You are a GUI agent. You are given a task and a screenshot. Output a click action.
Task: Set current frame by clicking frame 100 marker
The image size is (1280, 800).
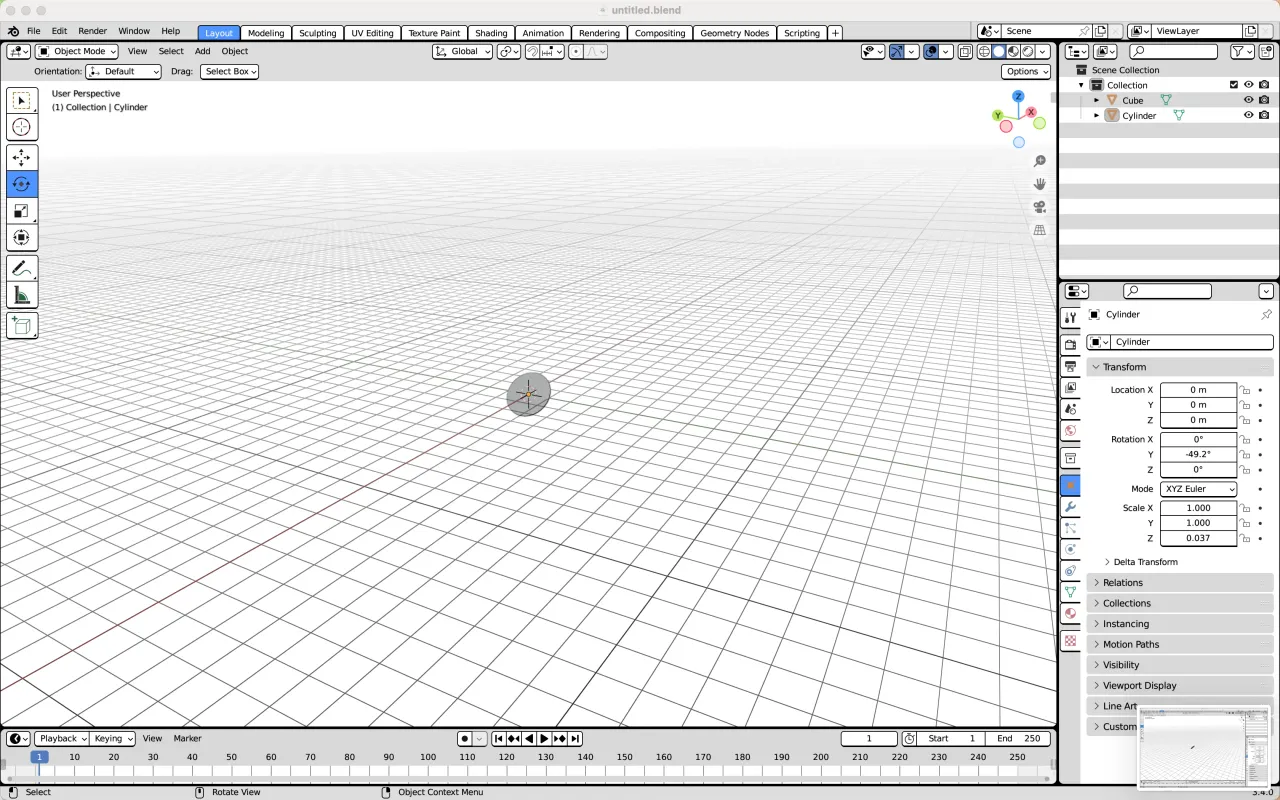(x=428, y=757)
